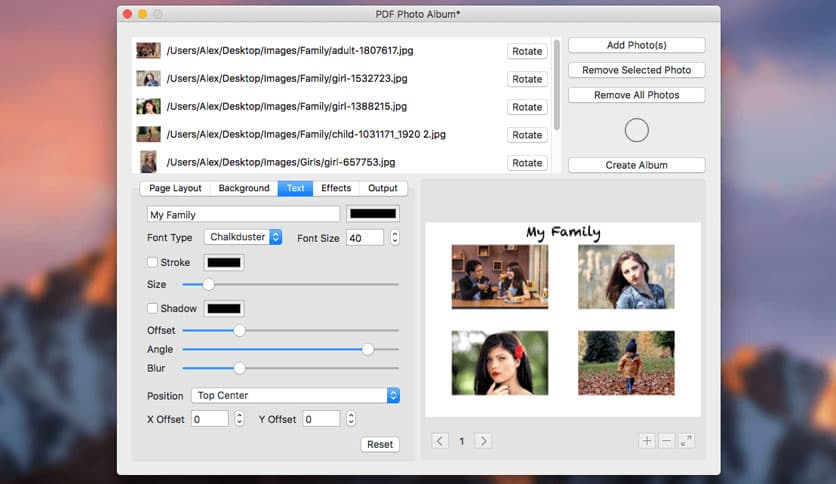Click the My Family title text field
This screenshot has width=836, height=484.
243,214
